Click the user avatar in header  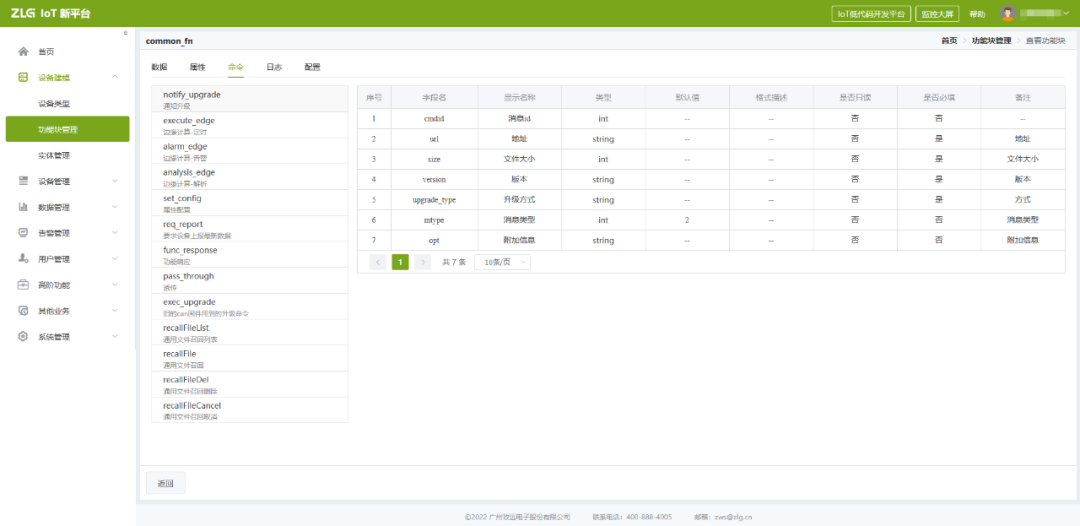[x=1008, y=14]
